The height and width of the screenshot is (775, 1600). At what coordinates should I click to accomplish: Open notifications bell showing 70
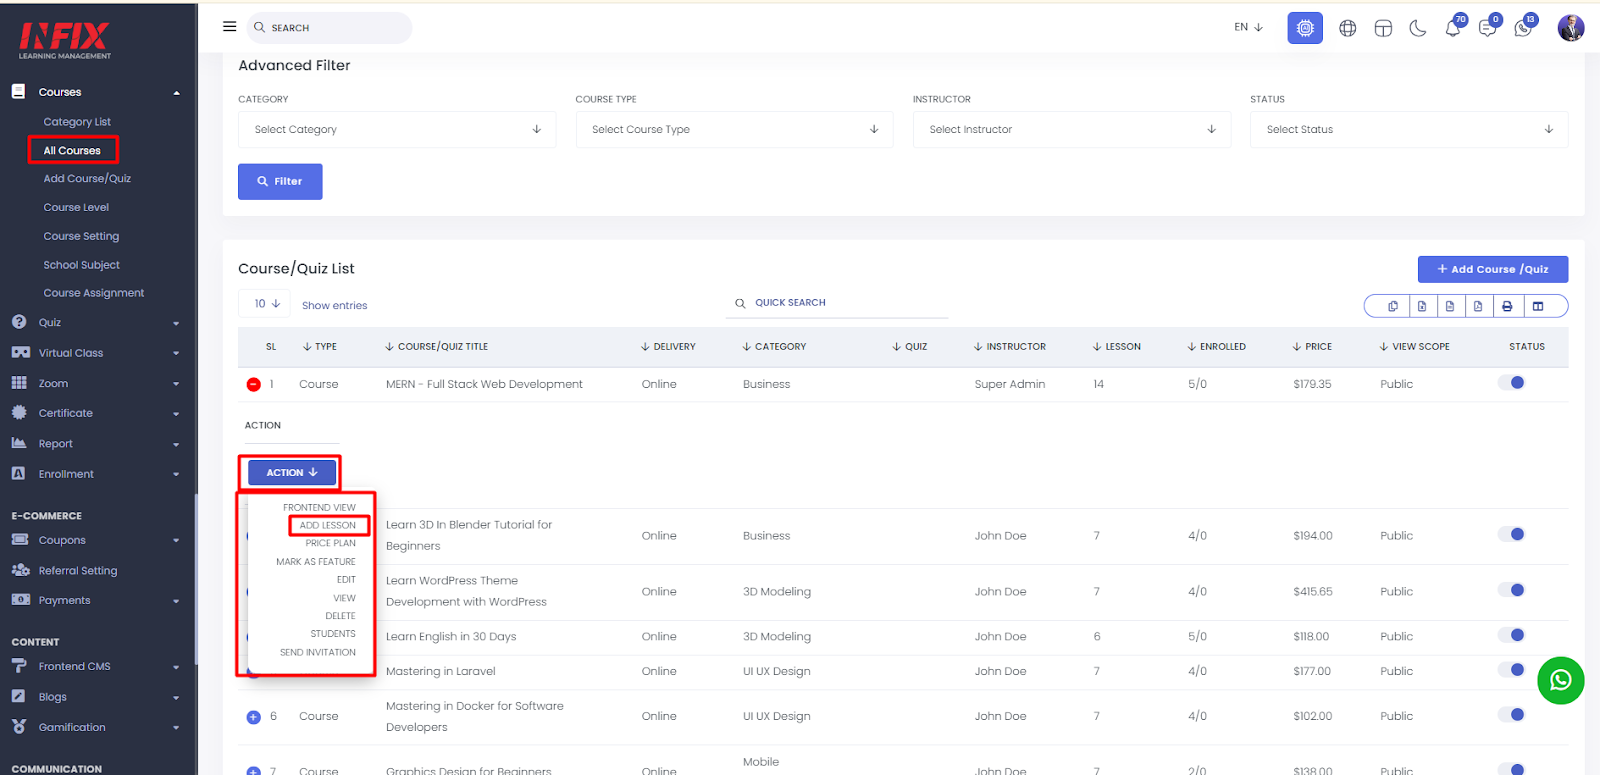(1454, 27)
